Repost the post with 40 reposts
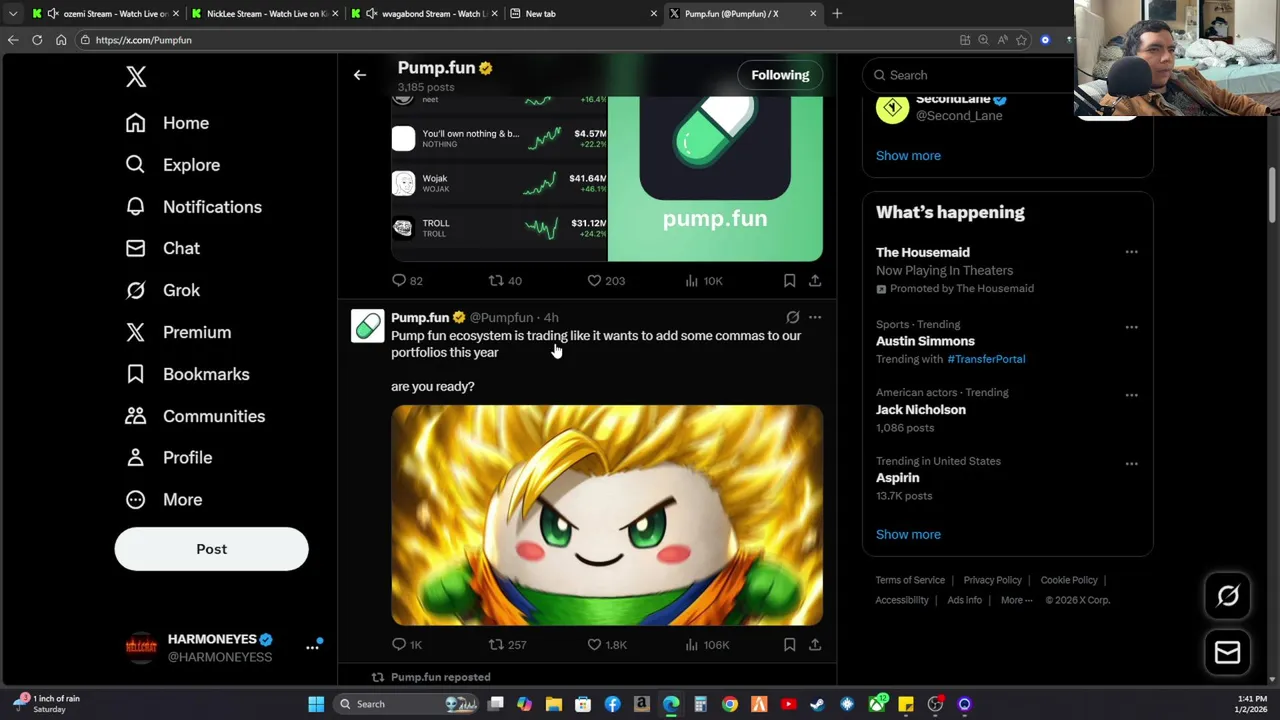 point(504,281)
